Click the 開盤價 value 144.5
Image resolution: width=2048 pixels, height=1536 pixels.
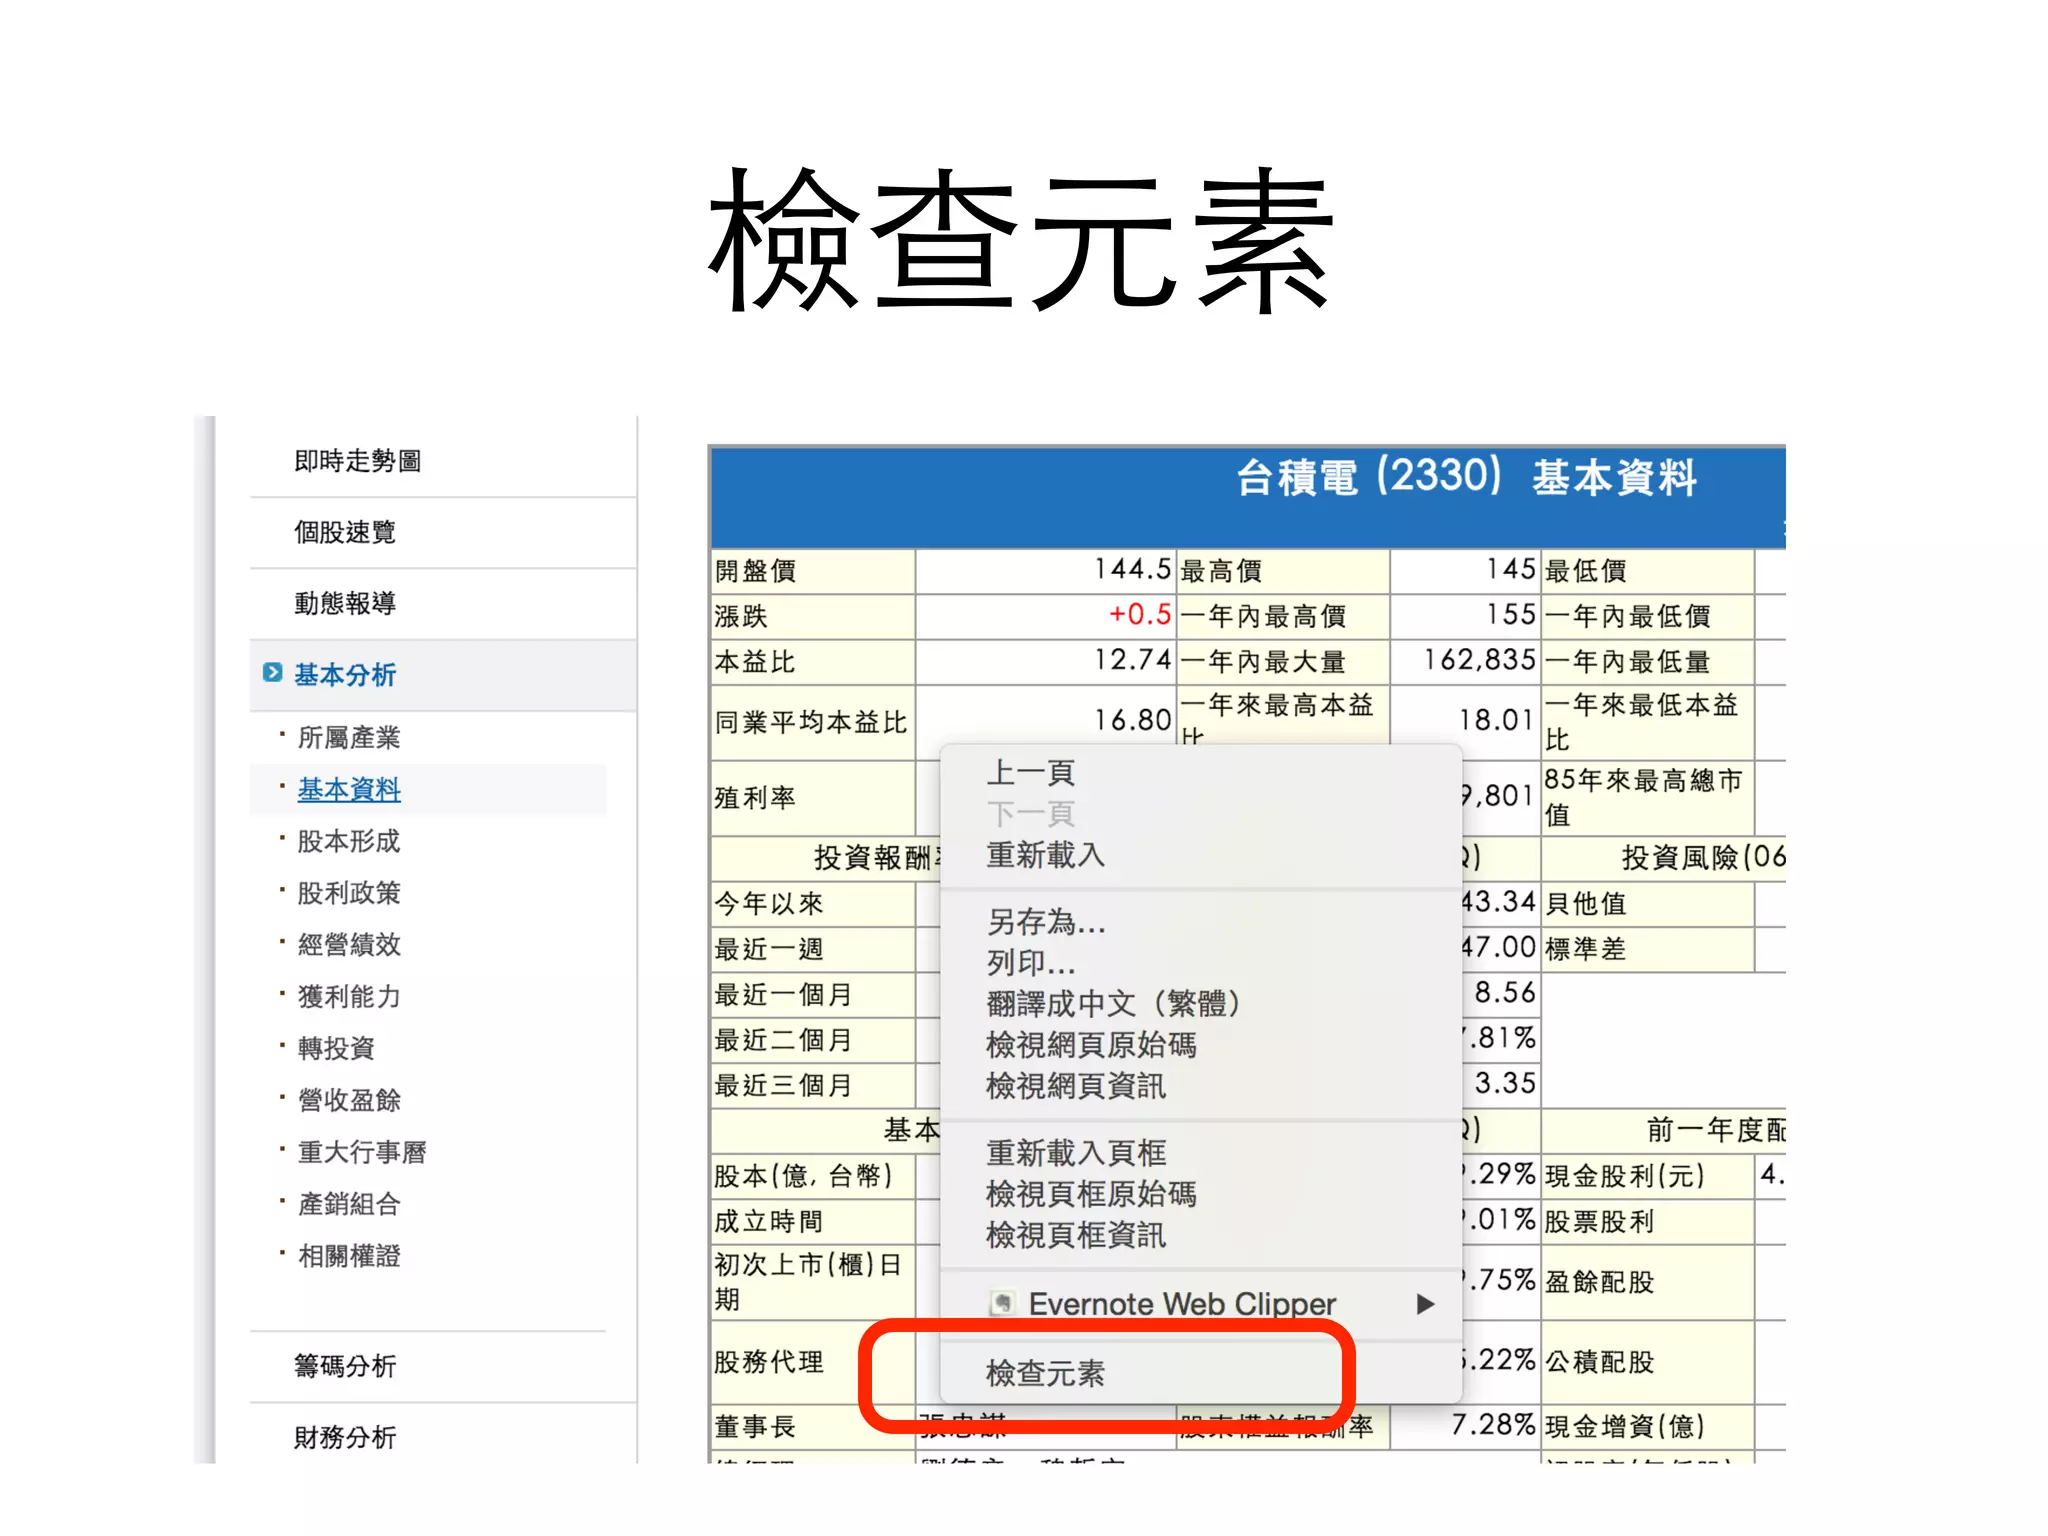point(1131,569)
